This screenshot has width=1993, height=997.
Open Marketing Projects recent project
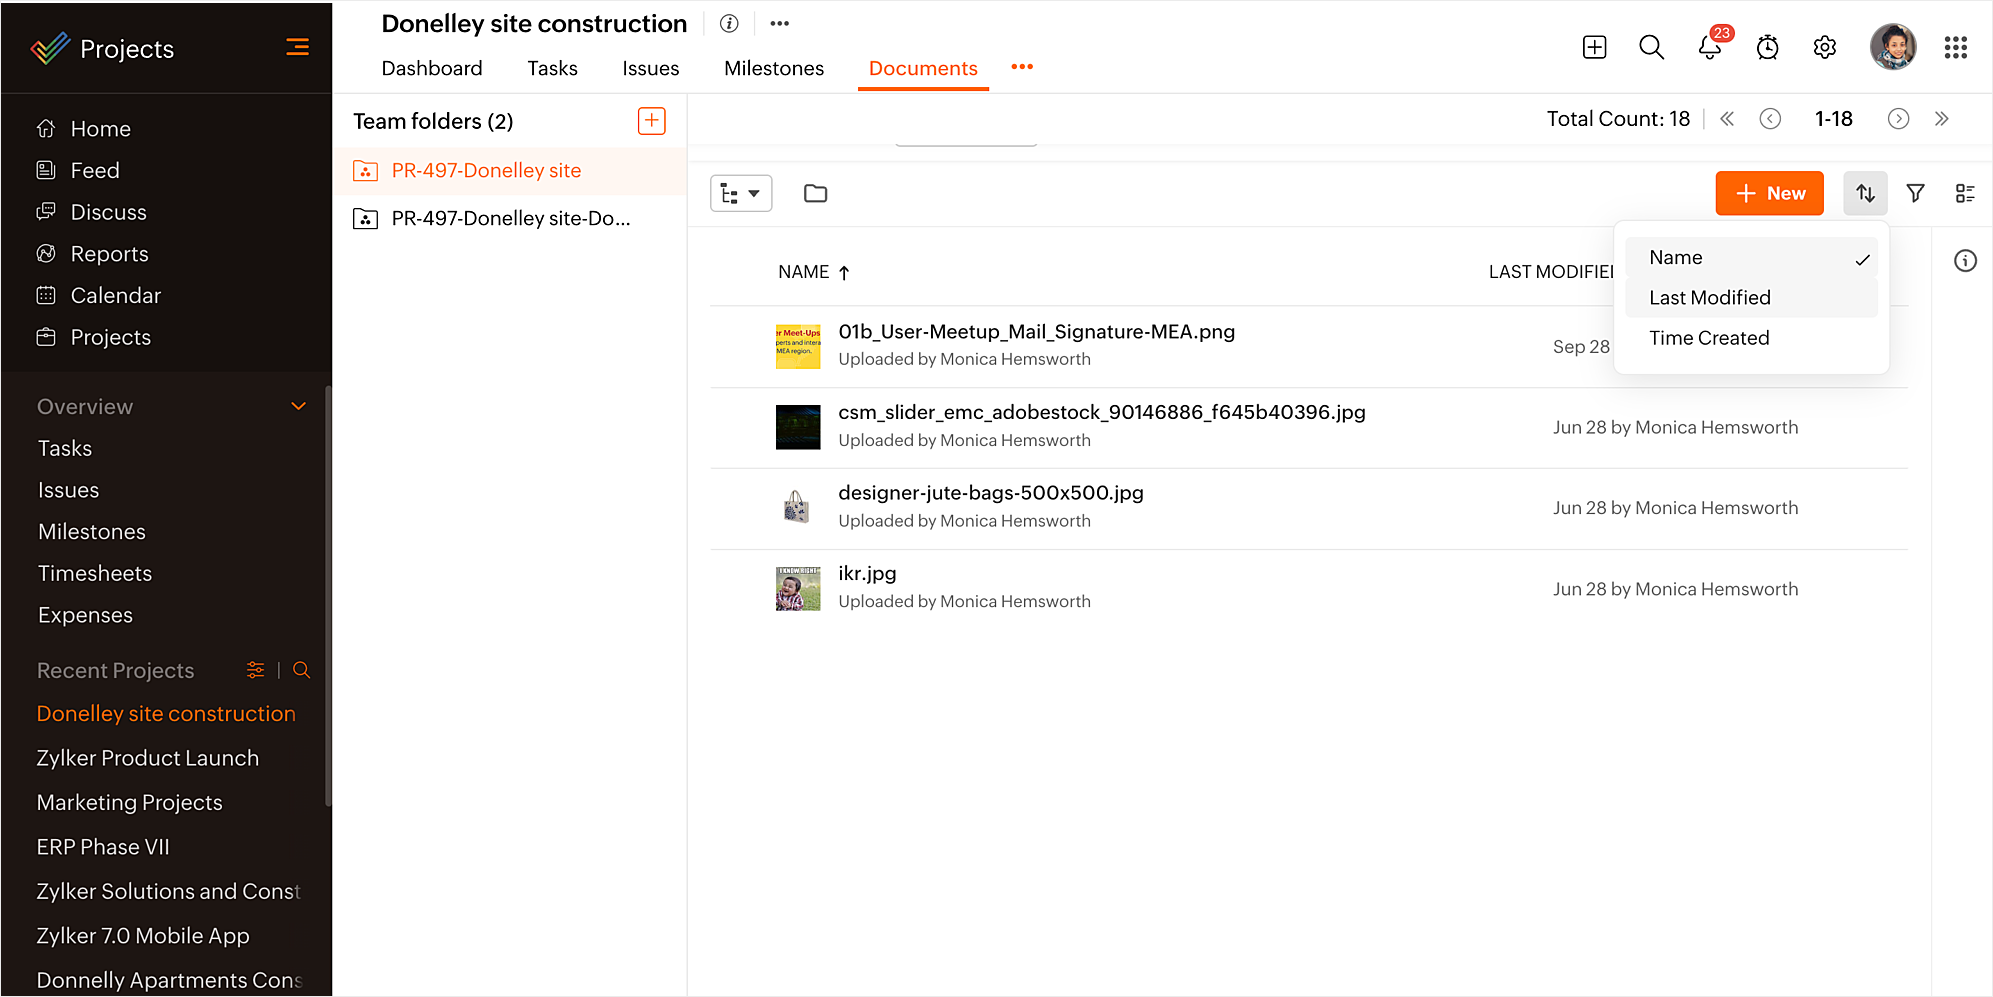pos(130,803)
